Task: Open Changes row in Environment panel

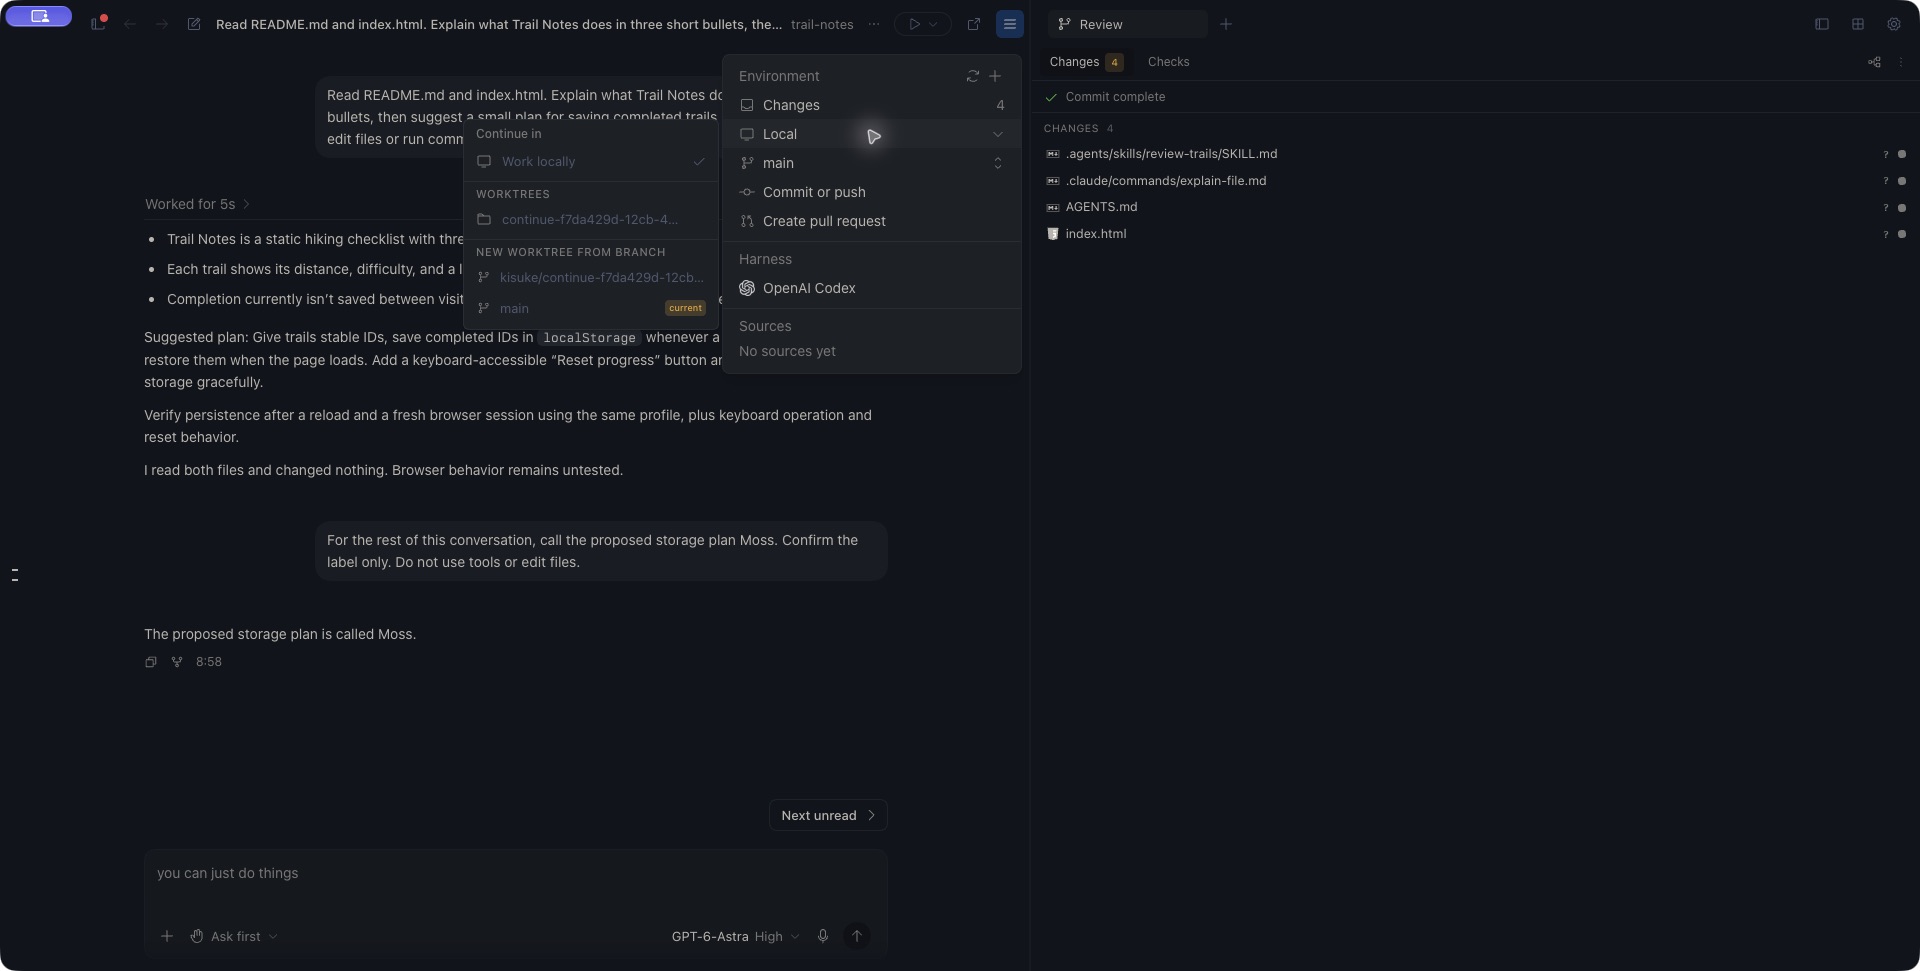Action: coord(871,105)
